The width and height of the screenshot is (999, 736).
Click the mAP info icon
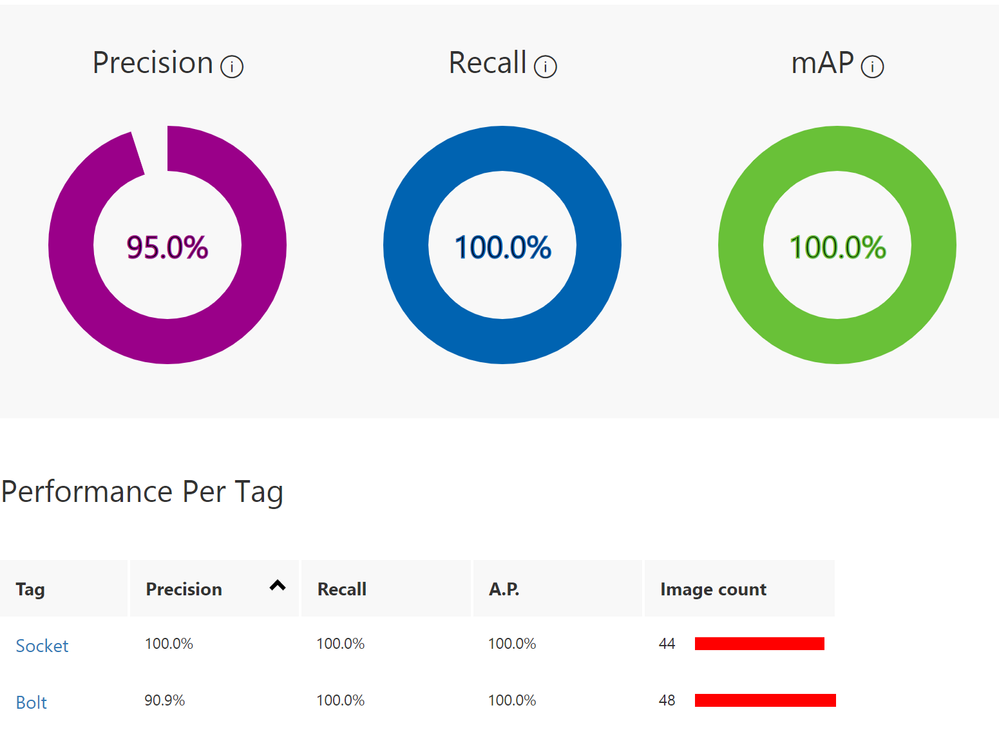click(x=872, y=66)
